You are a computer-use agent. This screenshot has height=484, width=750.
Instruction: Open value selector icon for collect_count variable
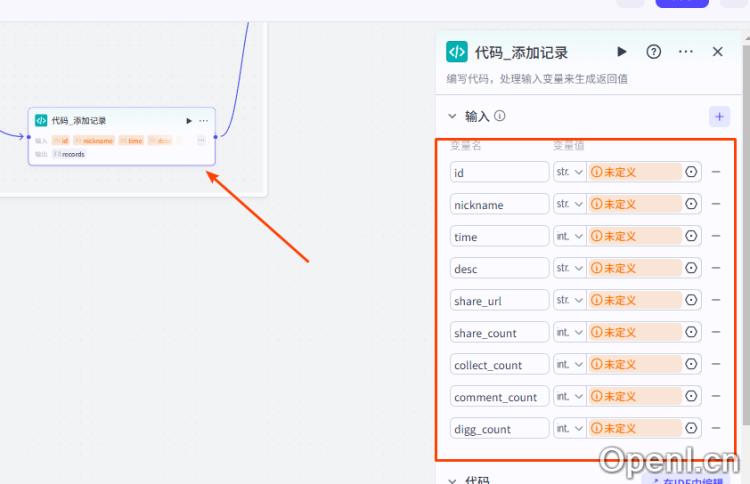click(x=691, y=364)
